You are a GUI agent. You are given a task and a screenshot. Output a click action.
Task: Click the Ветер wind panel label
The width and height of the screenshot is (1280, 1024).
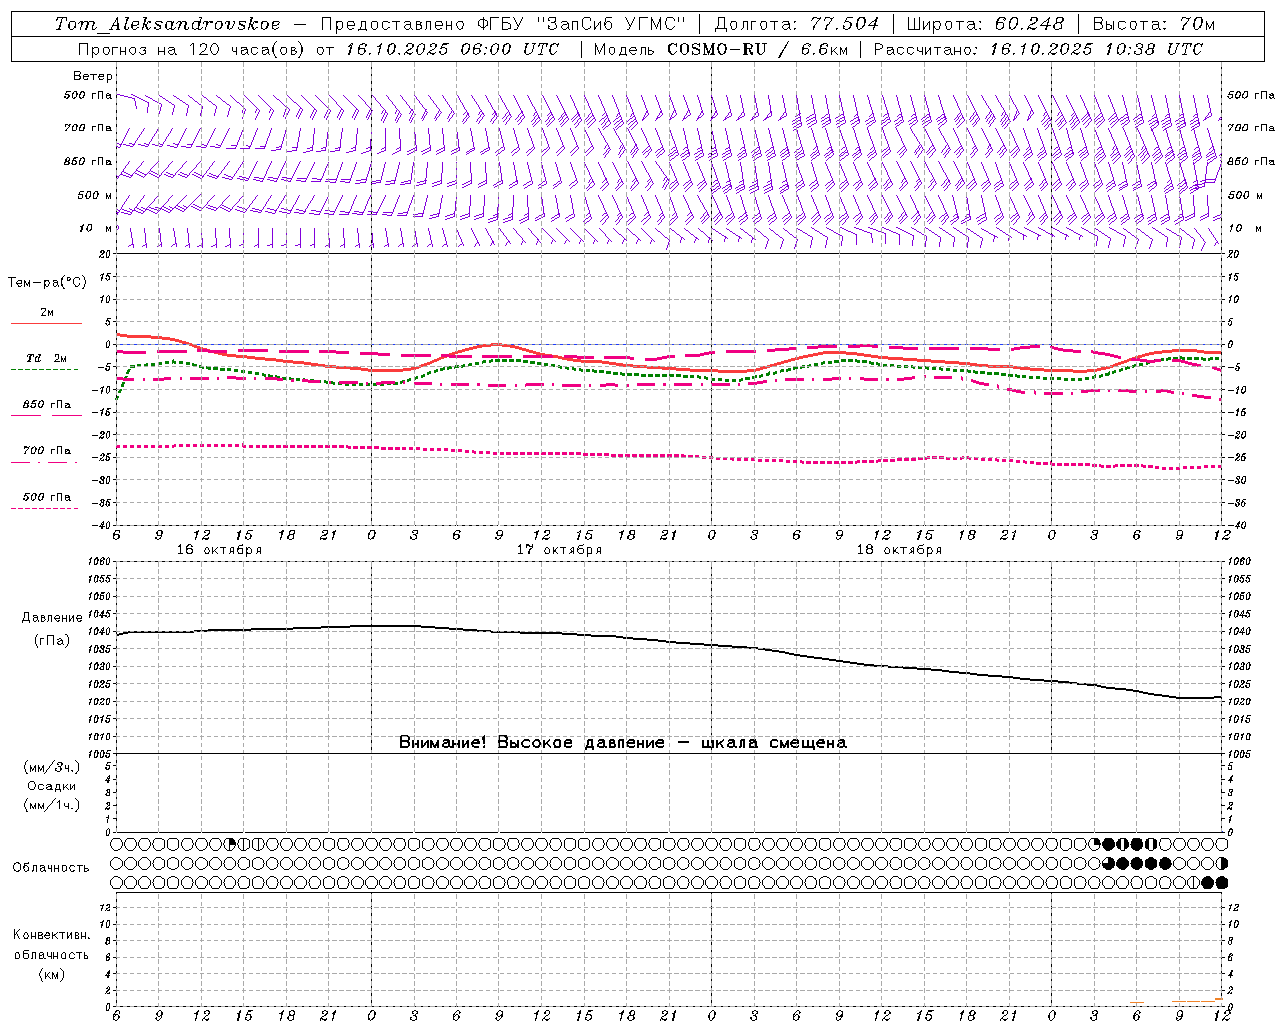(93, 76)
